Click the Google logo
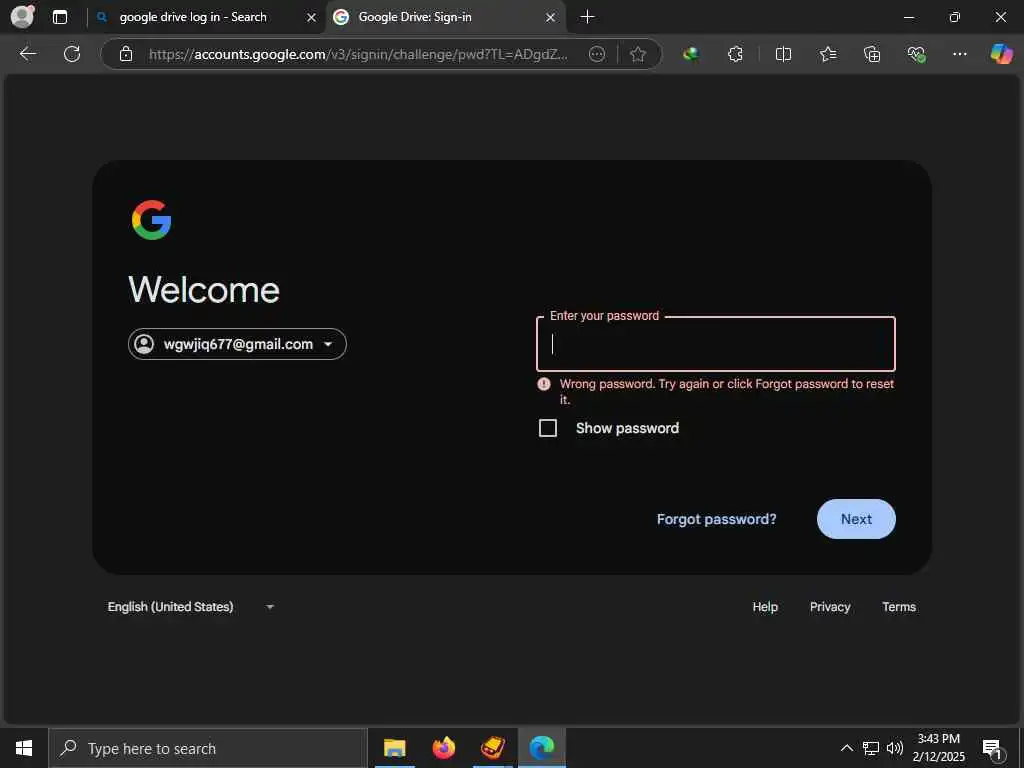The height and width of the screenshot is (768, 1024). pyautogui.click(x=152, y=220)
